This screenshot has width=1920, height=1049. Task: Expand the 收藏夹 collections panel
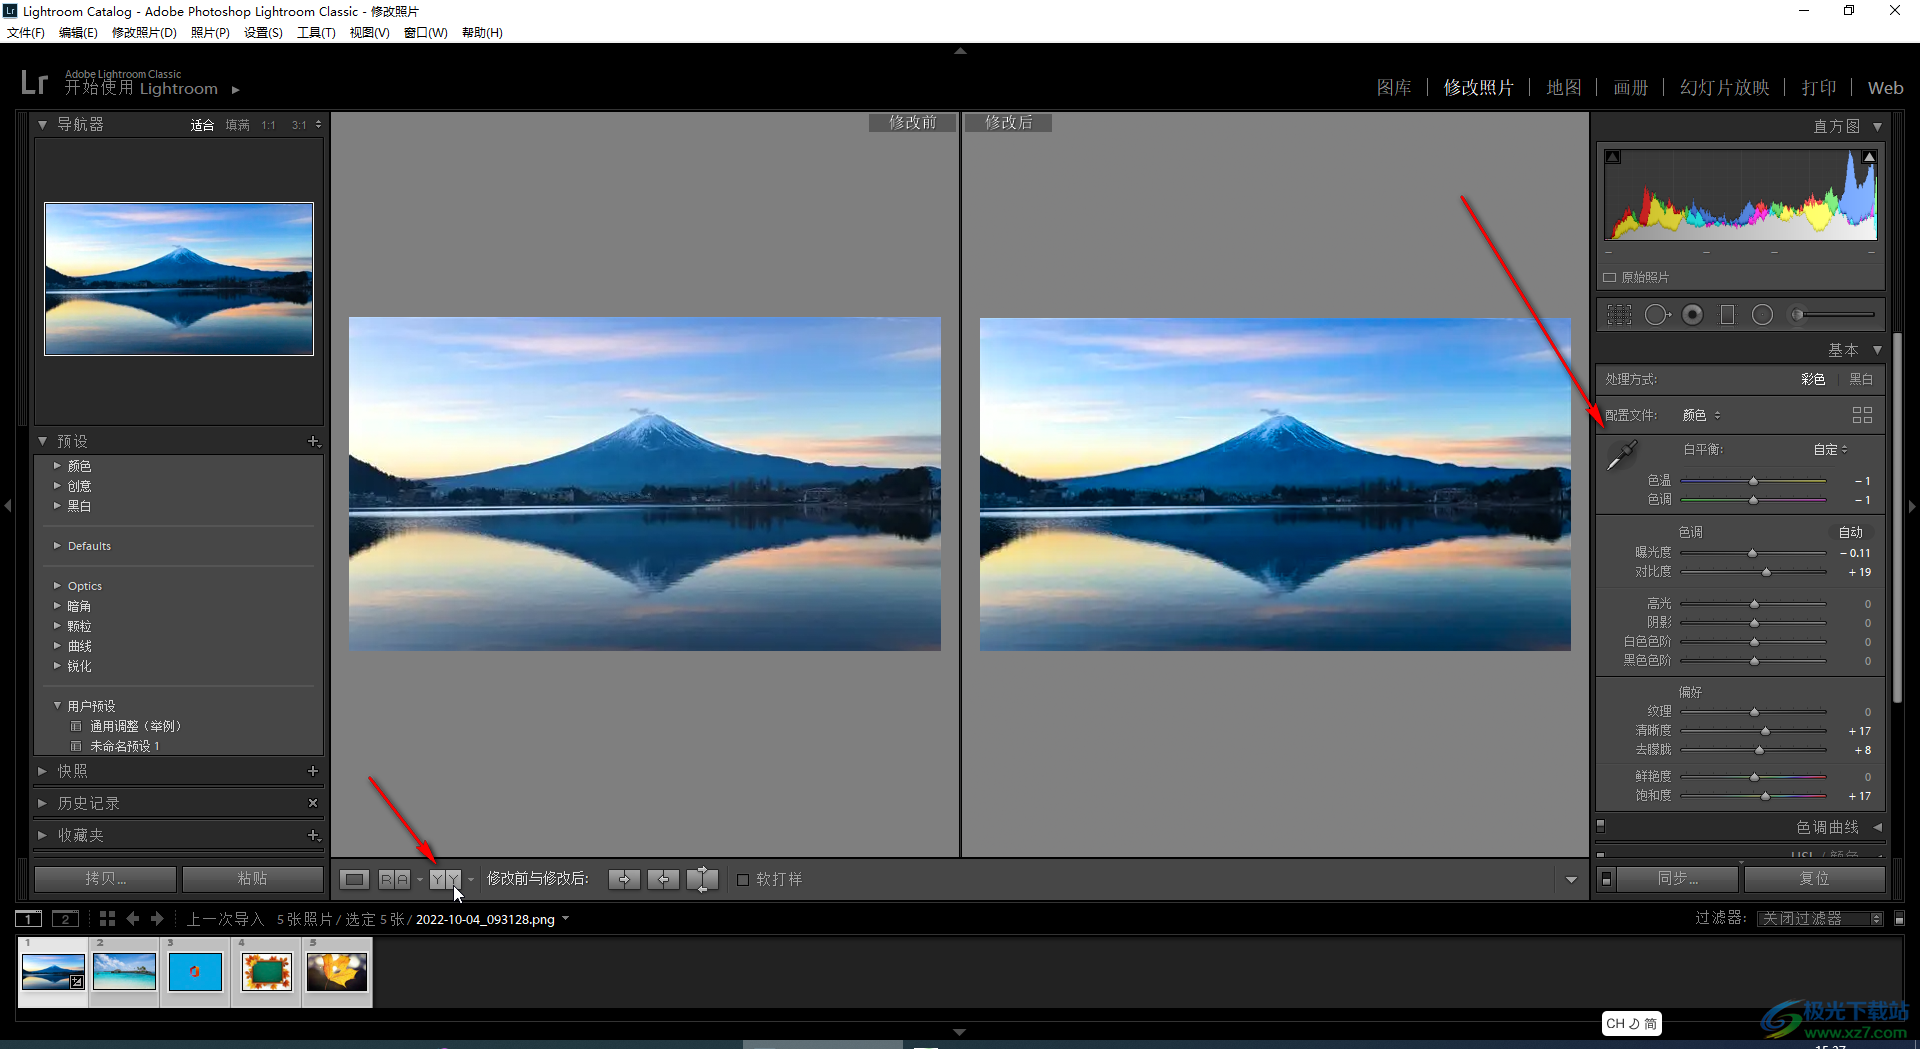[x=43, y=835]
